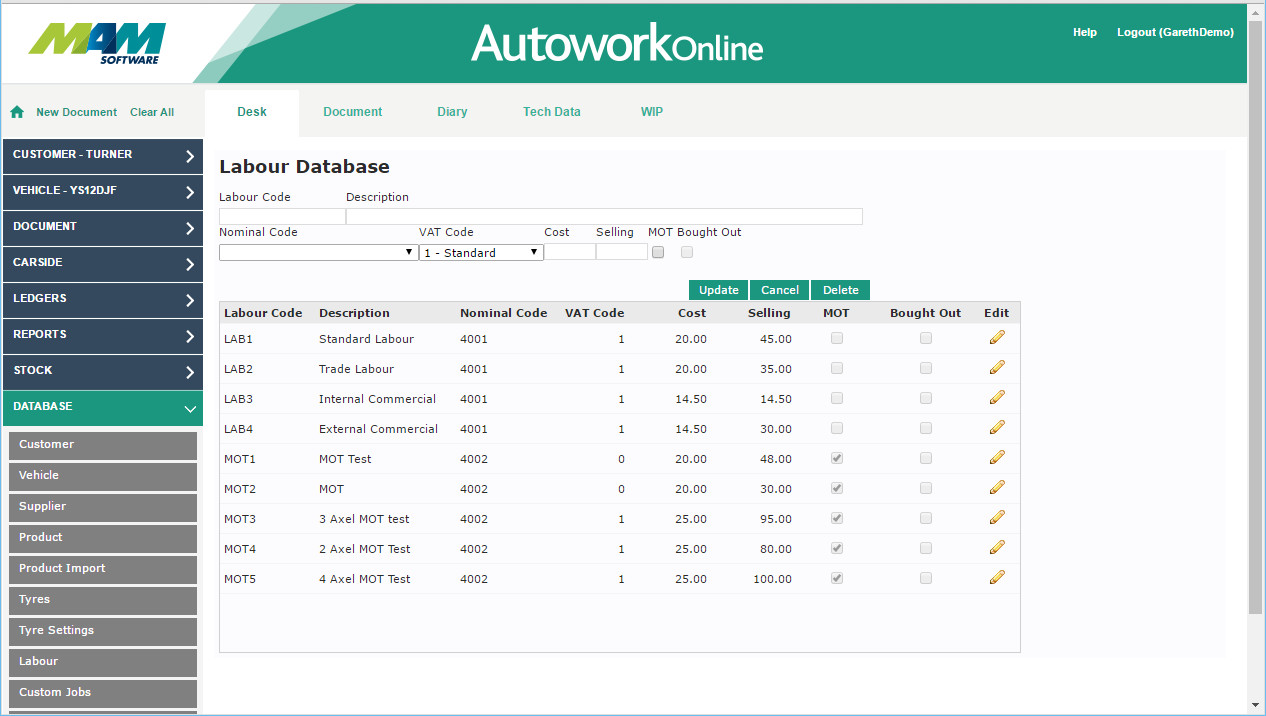Switch to the Diary tab
Viewport: 1266px width, 716px height.
[452, 112]
